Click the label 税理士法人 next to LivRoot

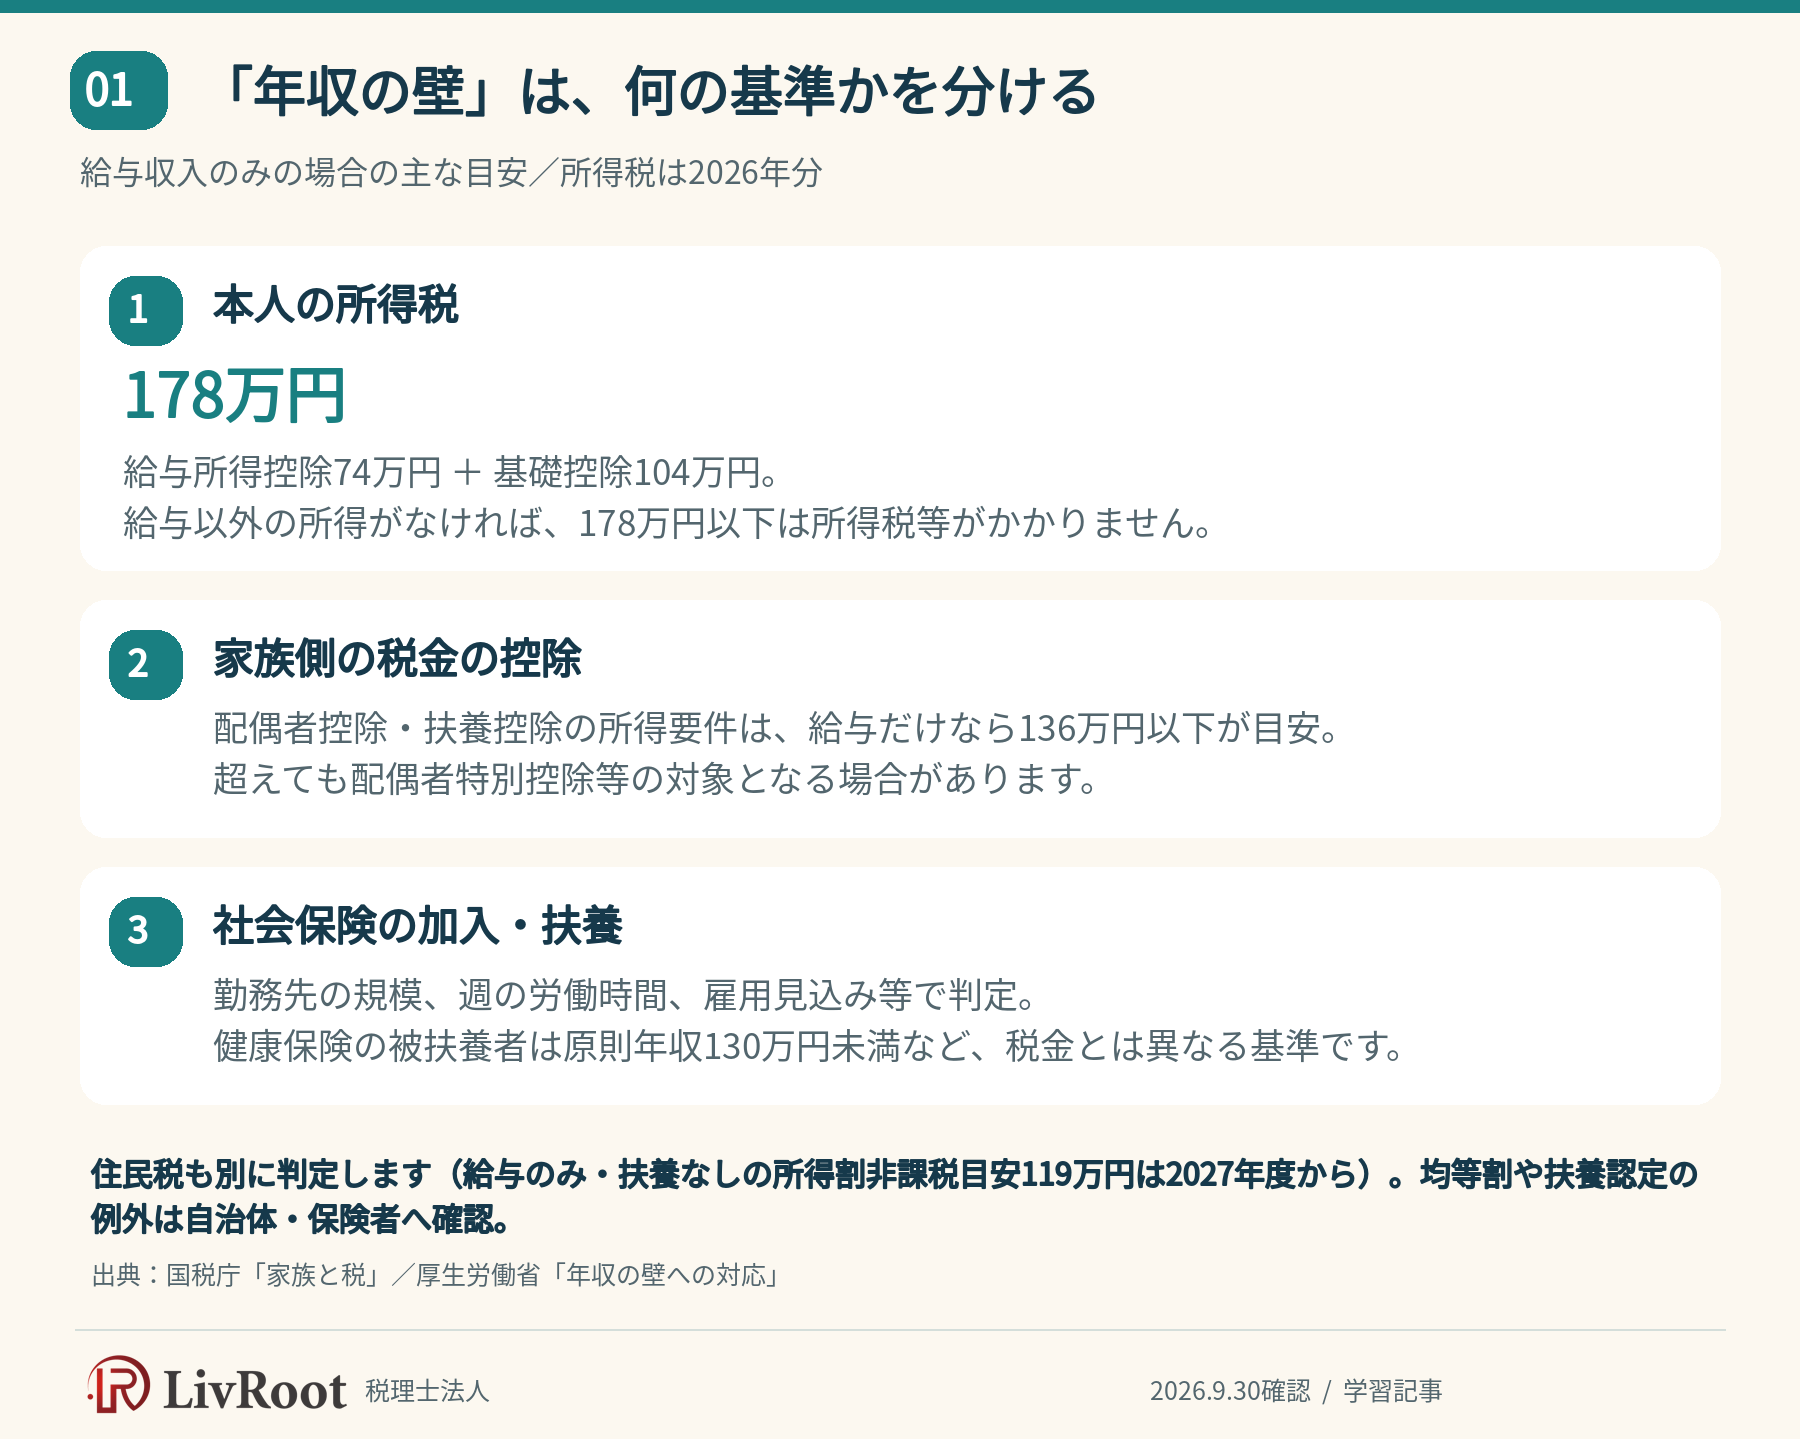pos(427,1391)
